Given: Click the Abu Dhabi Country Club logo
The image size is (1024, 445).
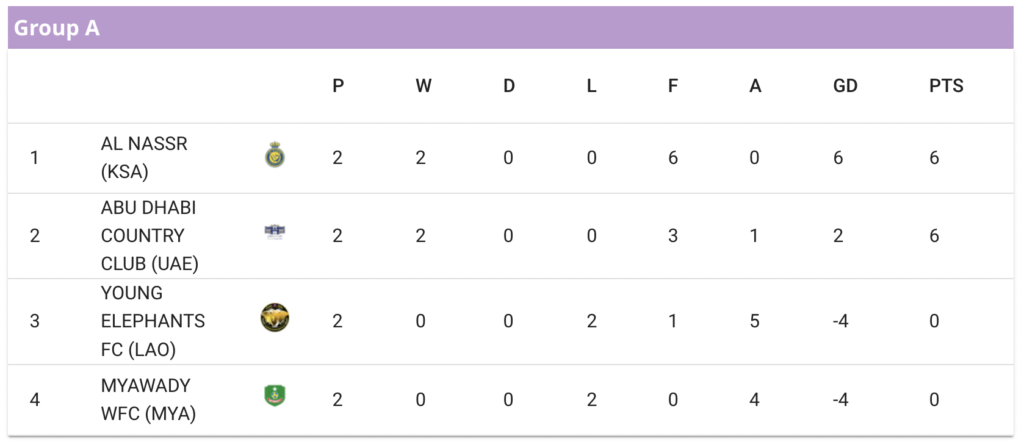Looking at the screenshot, I should point(275,232).
